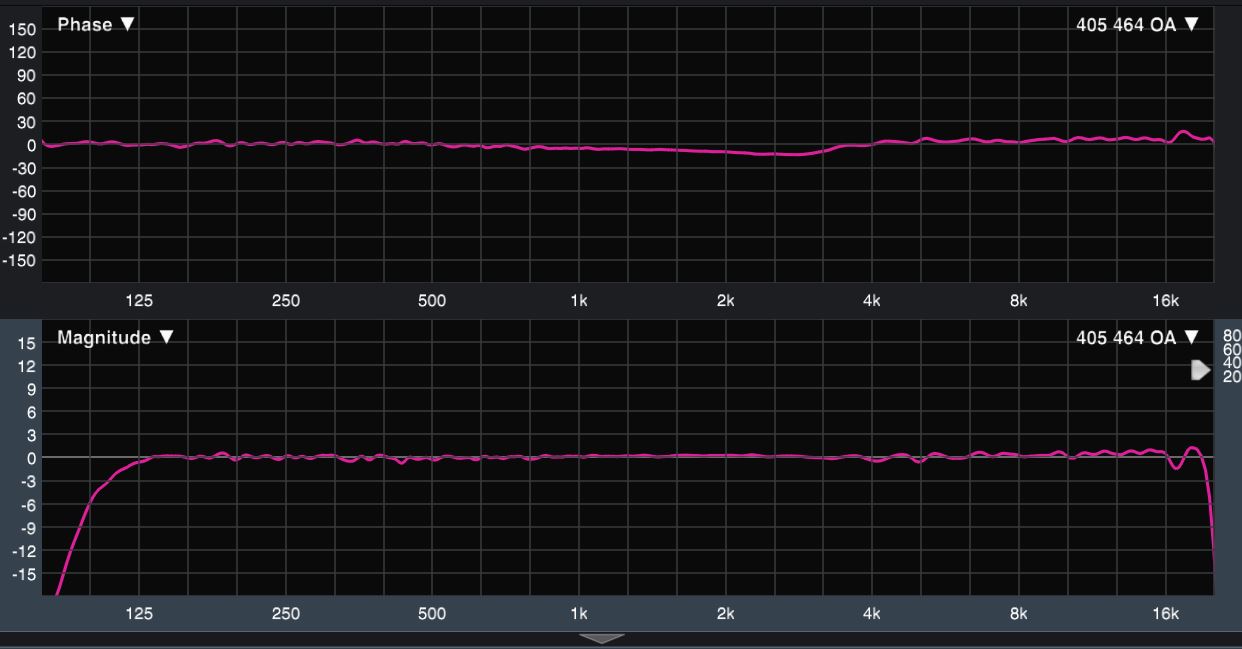
Task: Click the 4k frequency label under Phase graph
Action: 871,300
